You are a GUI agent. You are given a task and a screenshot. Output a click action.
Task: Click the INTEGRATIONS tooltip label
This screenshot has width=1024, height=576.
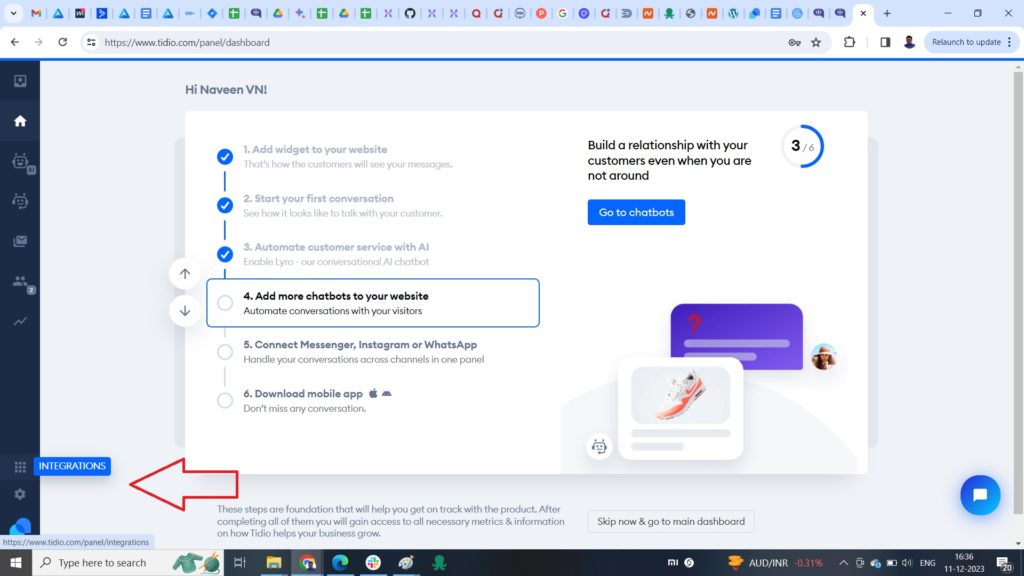pos(72,466)
